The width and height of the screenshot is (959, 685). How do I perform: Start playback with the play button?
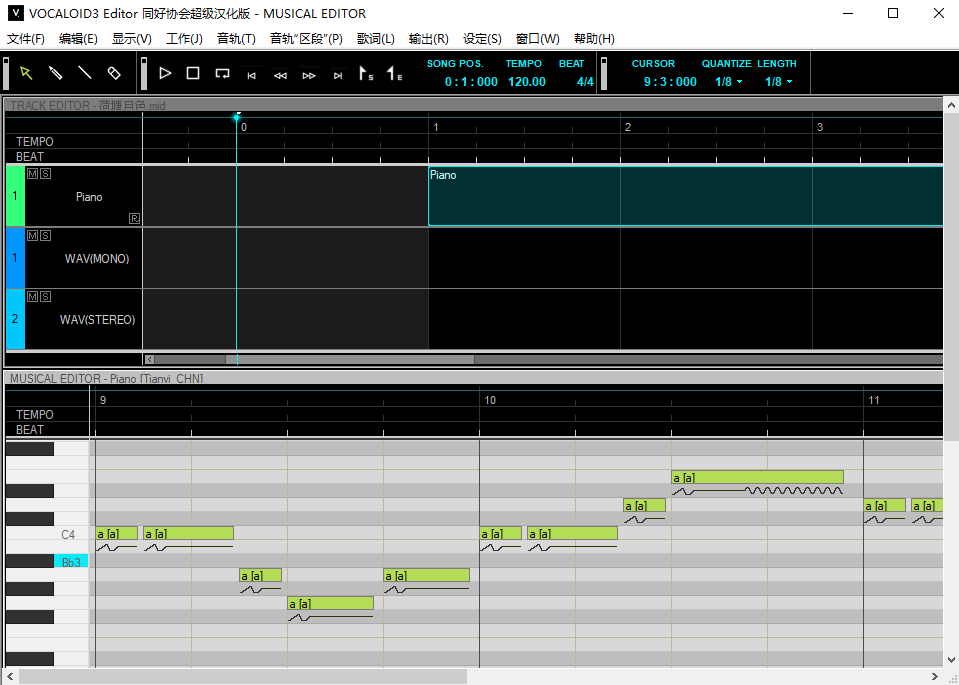pyautogui.click(x=165, y=73)
